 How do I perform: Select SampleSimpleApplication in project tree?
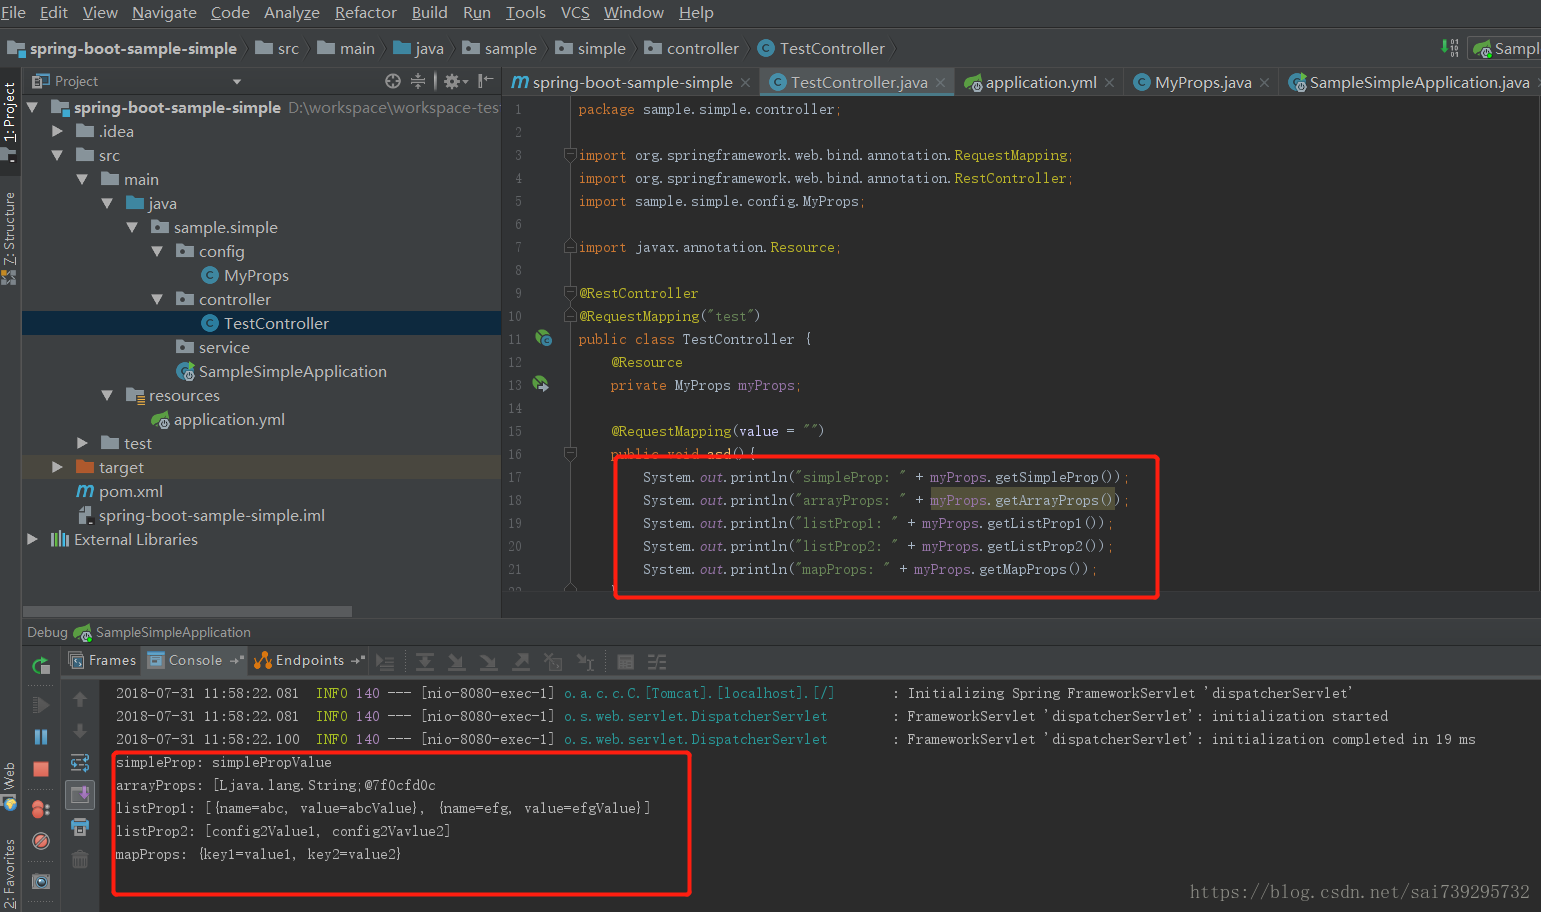tap(281, 371)
